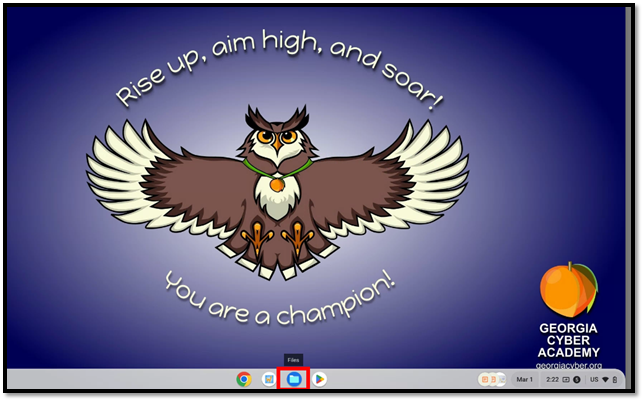Open the notification count badge
The width and height of the screenshot is (644, 402).
[577, 380]
